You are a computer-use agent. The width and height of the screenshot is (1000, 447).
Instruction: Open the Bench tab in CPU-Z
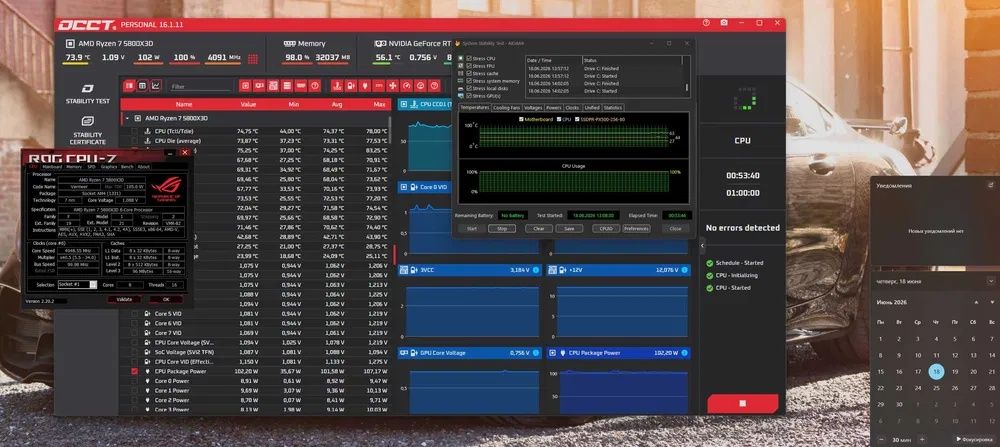tap(127, 167)
